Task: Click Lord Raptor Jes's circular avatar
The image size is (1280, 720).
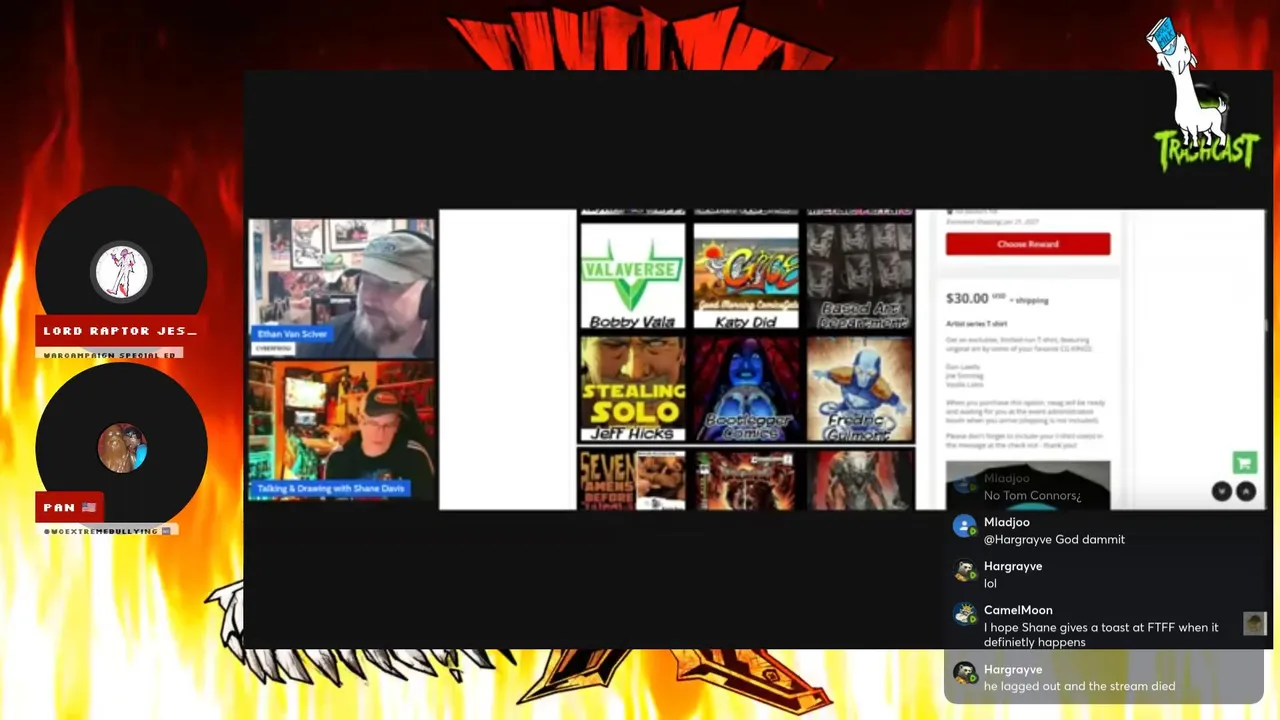Action: (122, 272)
